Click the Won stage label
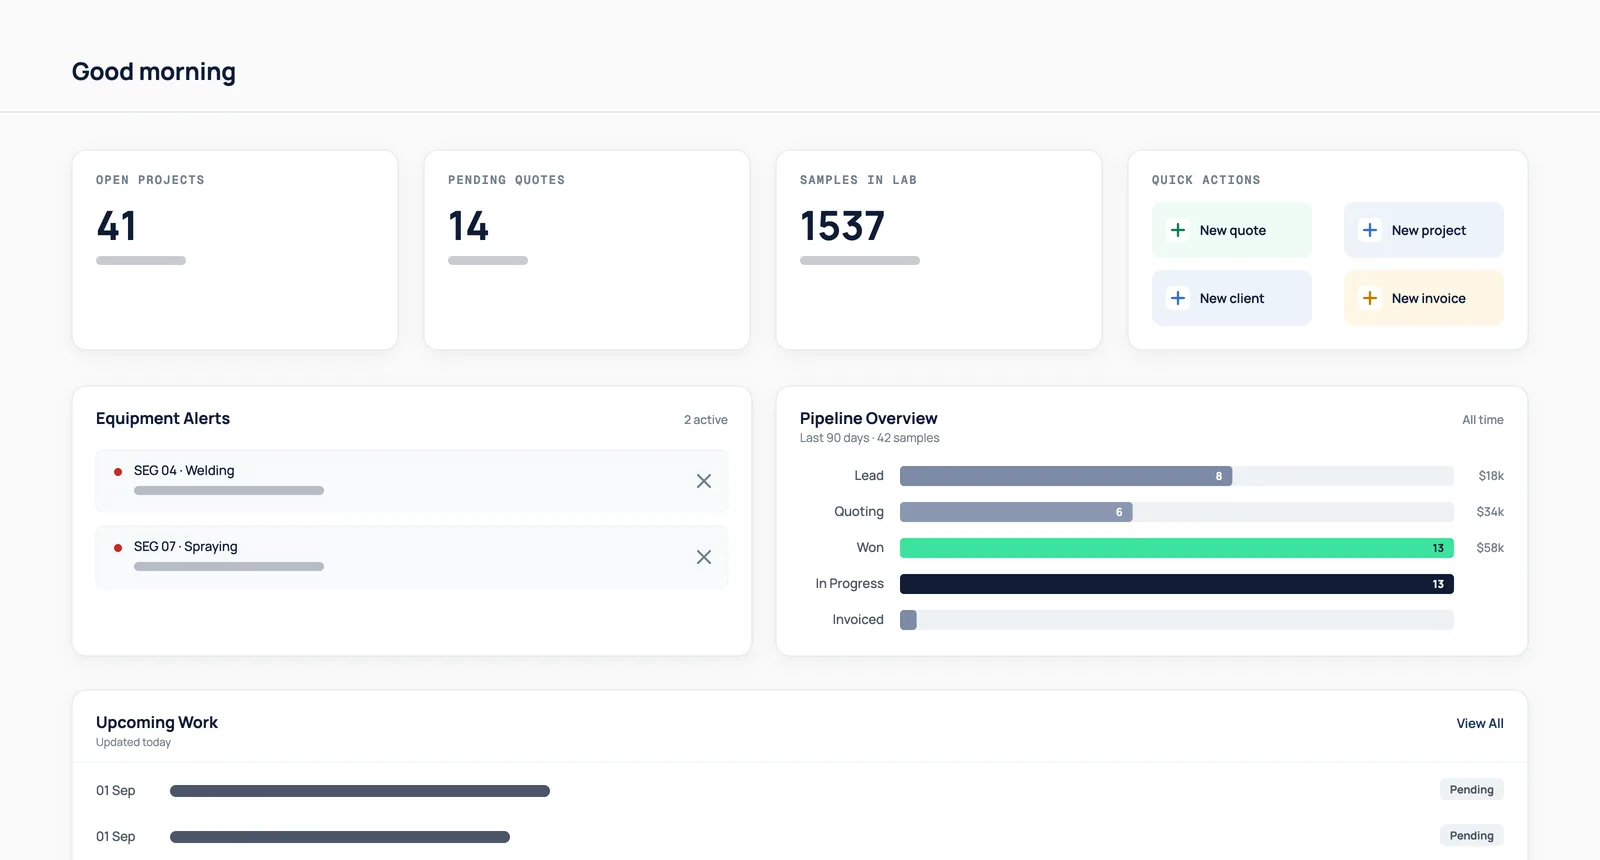This screenshot has height=860, width=1600. coord(870,548)
